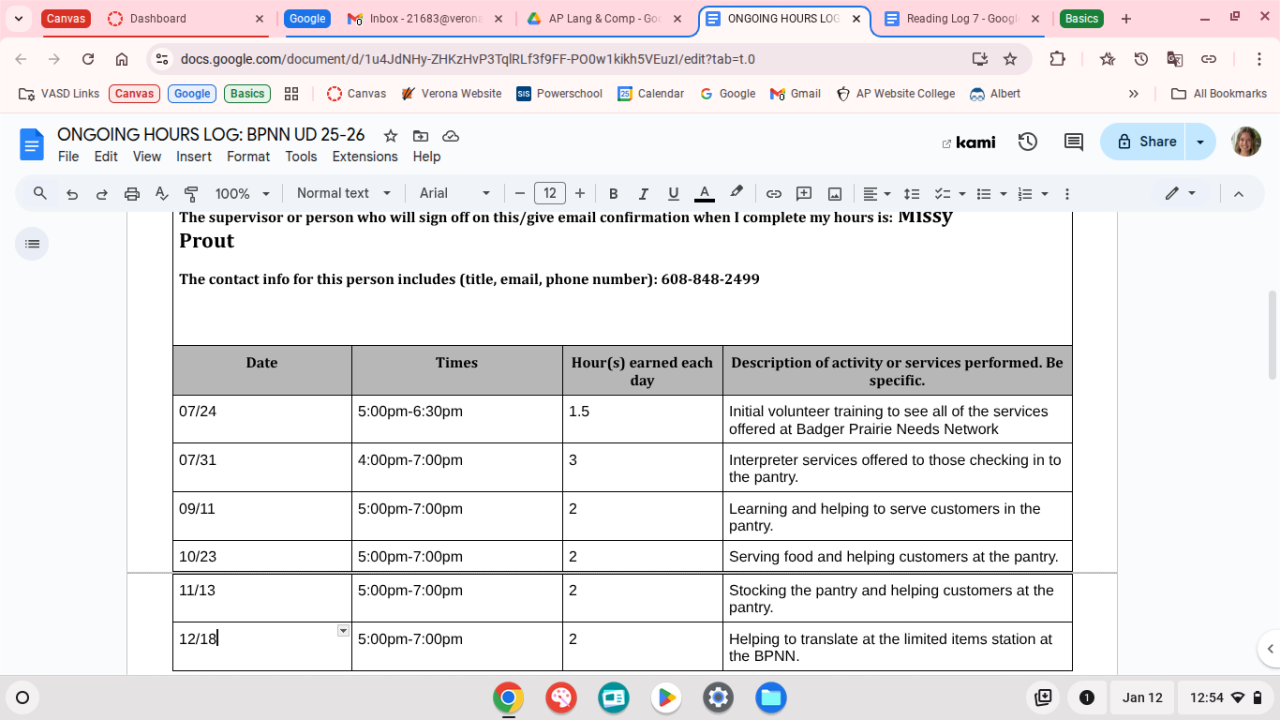Click the insert image icon
The height and width of the screenshot is (720, 1280).
tap(834, 194)
